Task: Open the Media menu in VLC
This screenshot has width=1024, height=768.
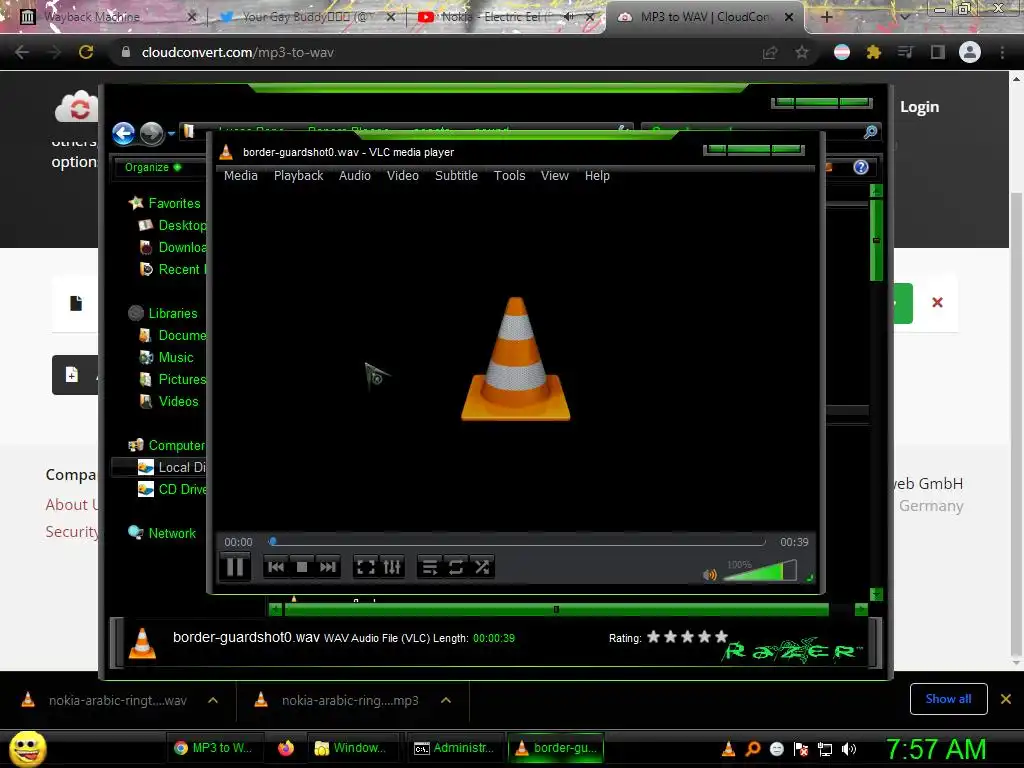Action: pos(240,176)
